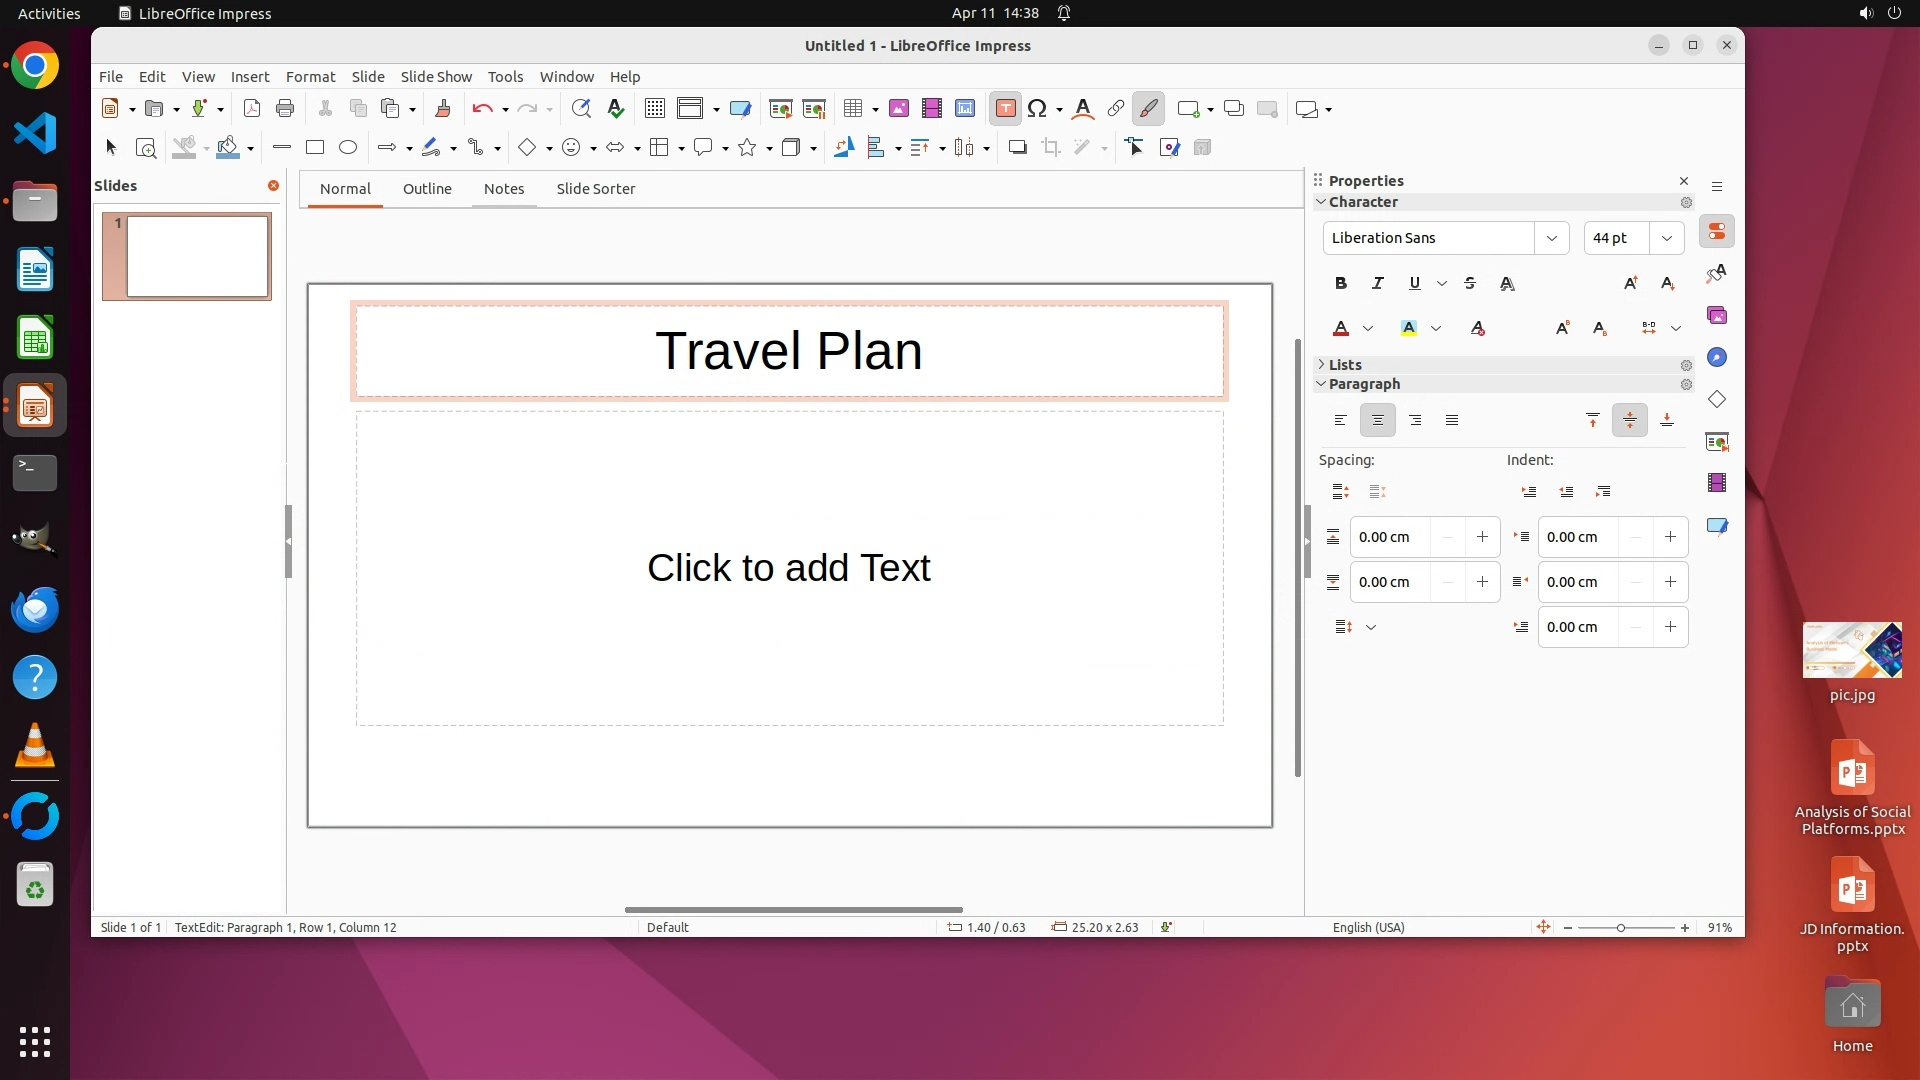Select the Ellipse drawing tool
This screenshot has width=1920, height=1080.
point(348,148)
